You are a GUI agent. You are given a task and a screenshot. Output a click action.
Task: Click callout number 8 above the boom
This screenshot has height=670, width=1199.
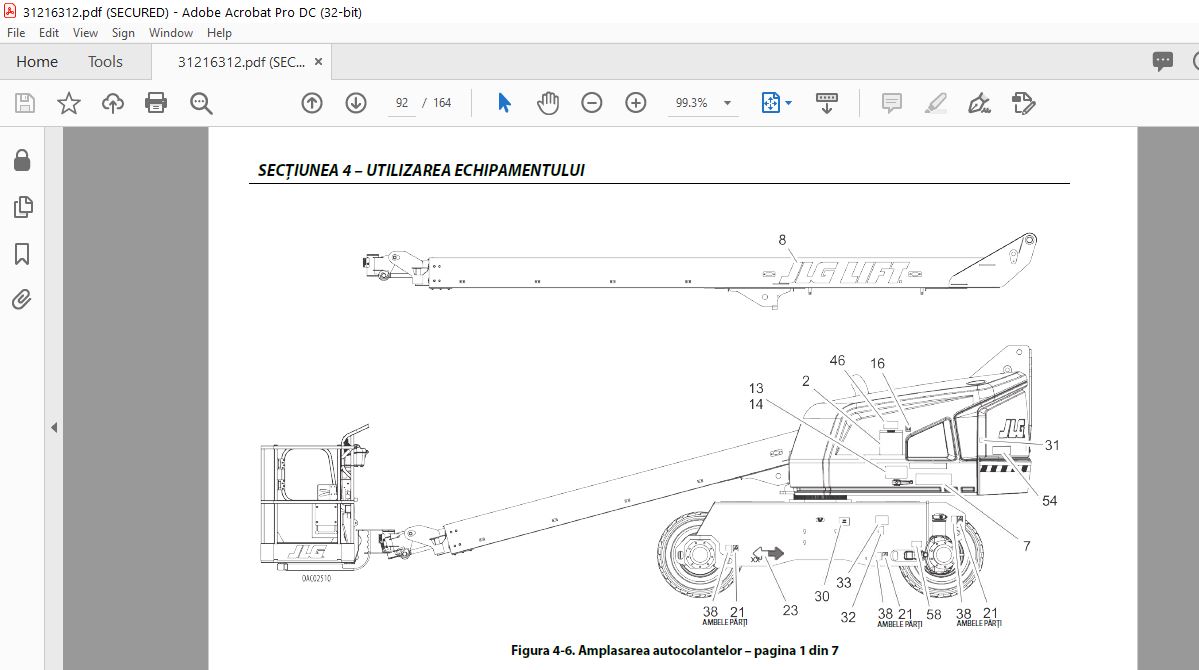click(782, 240)
